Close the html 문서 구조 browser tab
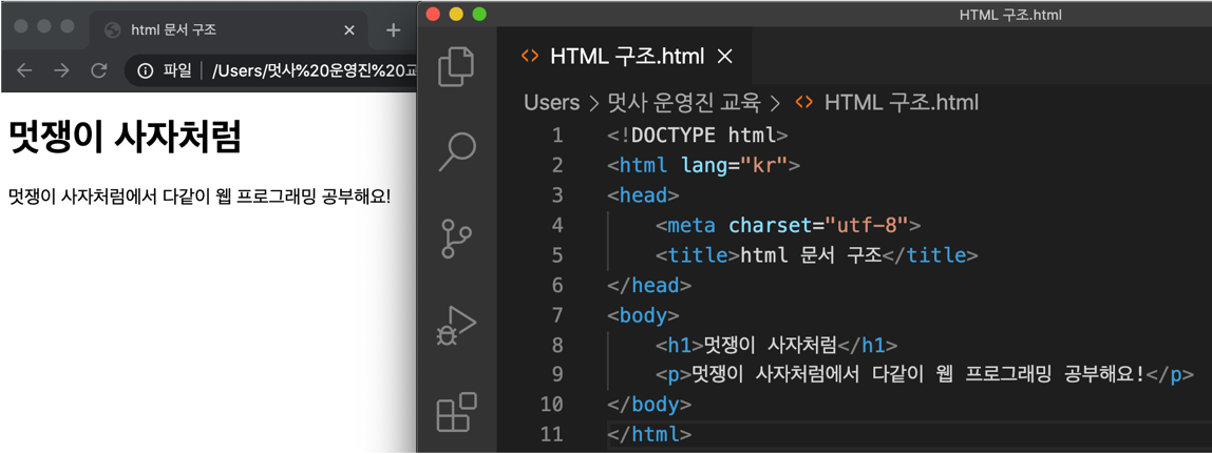 point(349,30)
